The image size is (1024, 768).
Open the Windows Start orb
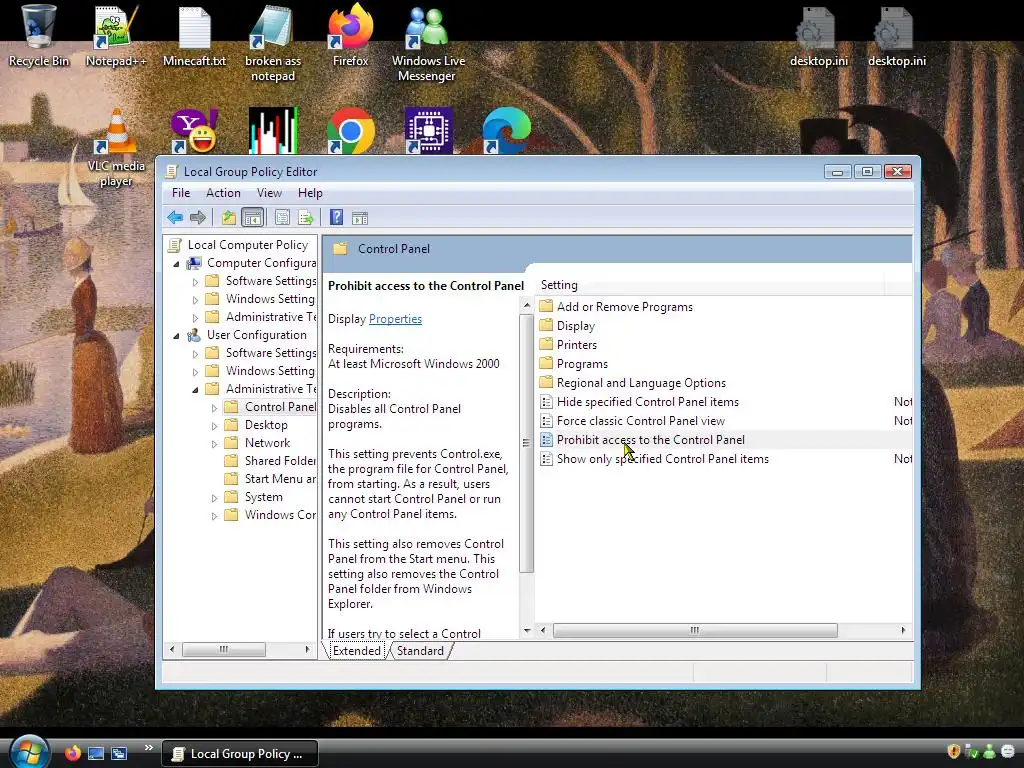(30, 751)
